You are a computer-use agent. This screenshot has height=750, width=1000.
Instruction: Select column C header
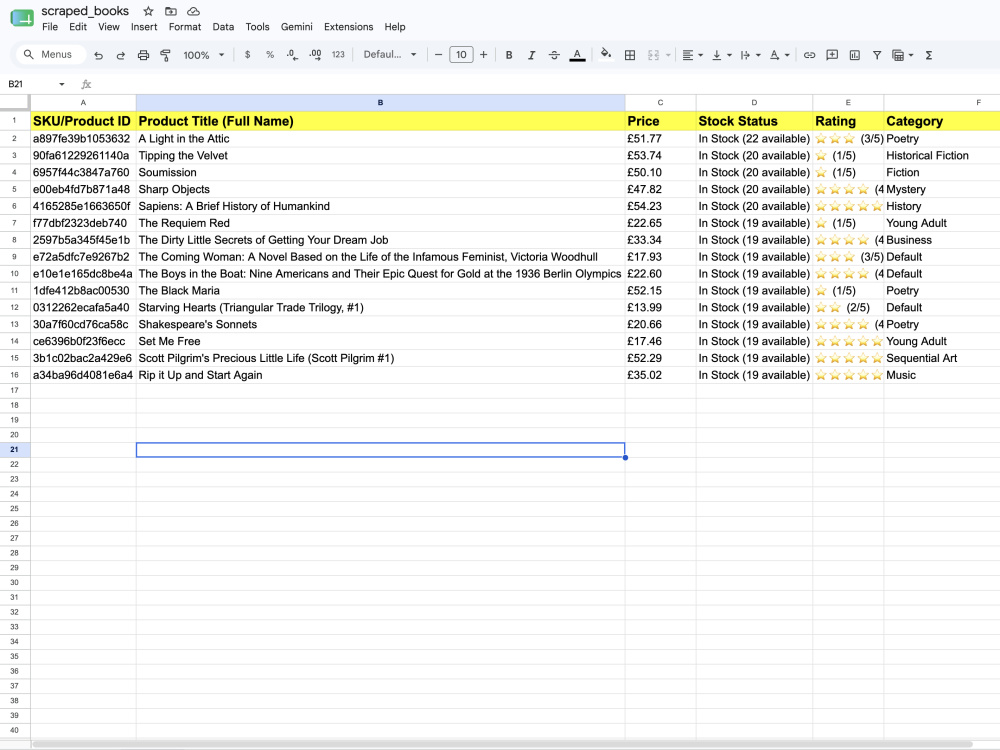[x=660, y=102]
